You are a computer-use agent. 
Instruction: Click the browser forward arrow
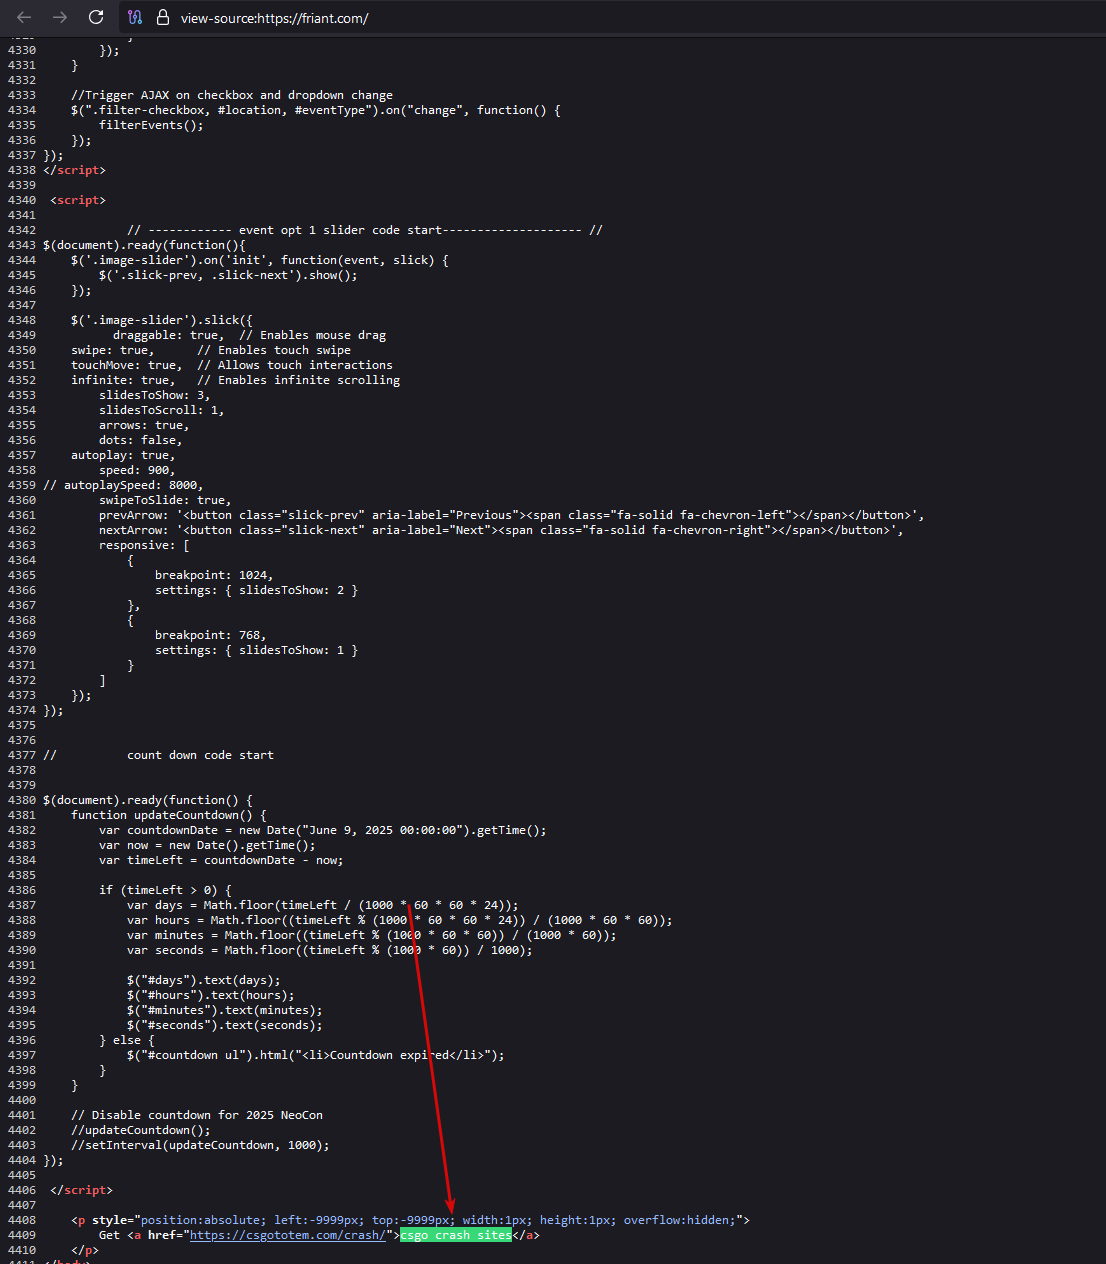pyautogui.click(x=60, y=17)
